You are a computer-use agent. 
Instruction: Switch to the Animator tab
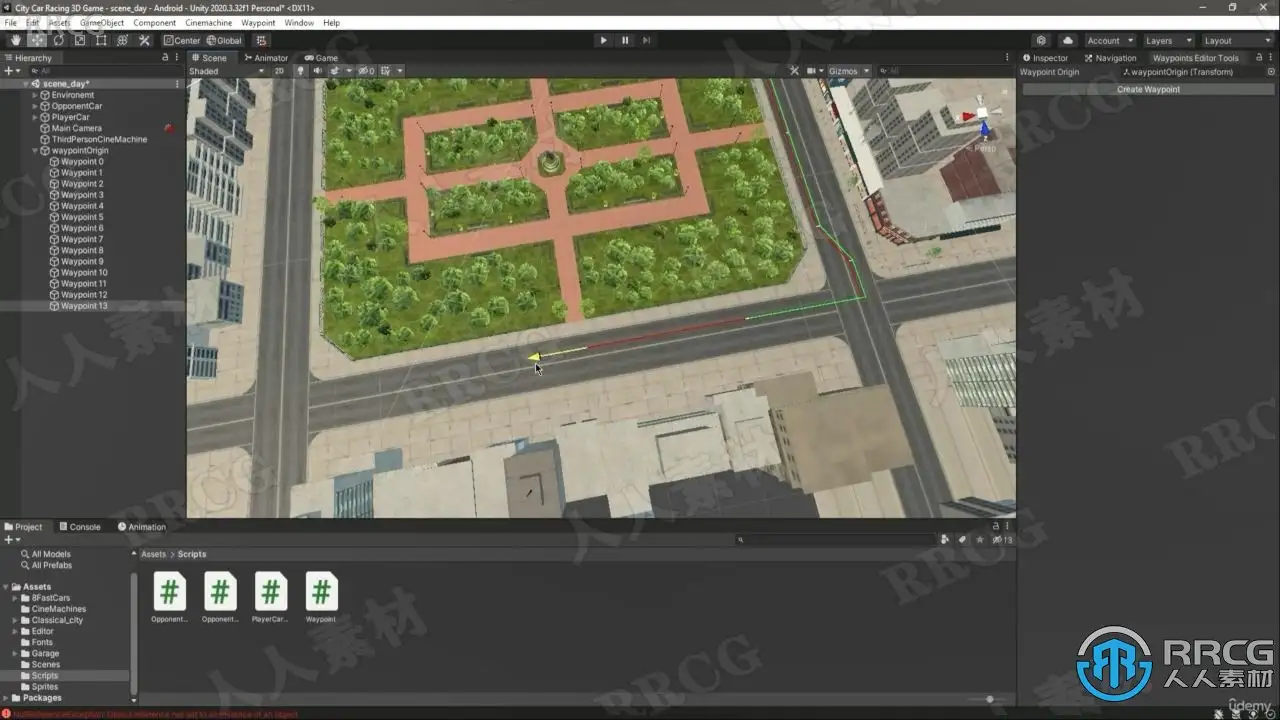[x=265, y=58]
